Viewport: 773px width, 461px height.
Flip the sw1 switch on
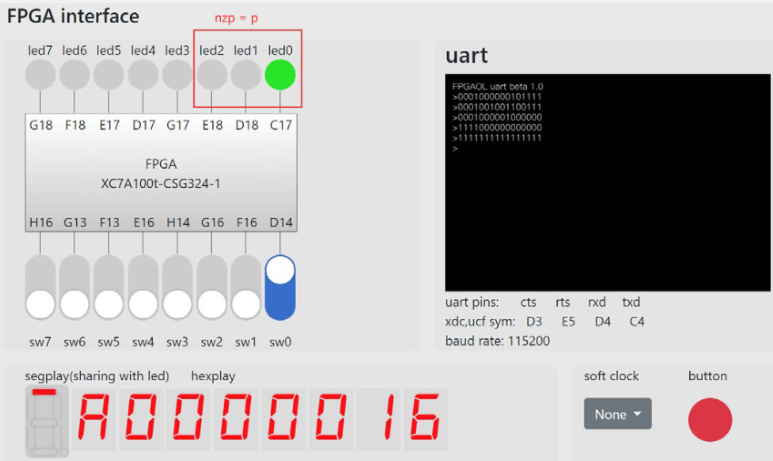pos(246,287)
